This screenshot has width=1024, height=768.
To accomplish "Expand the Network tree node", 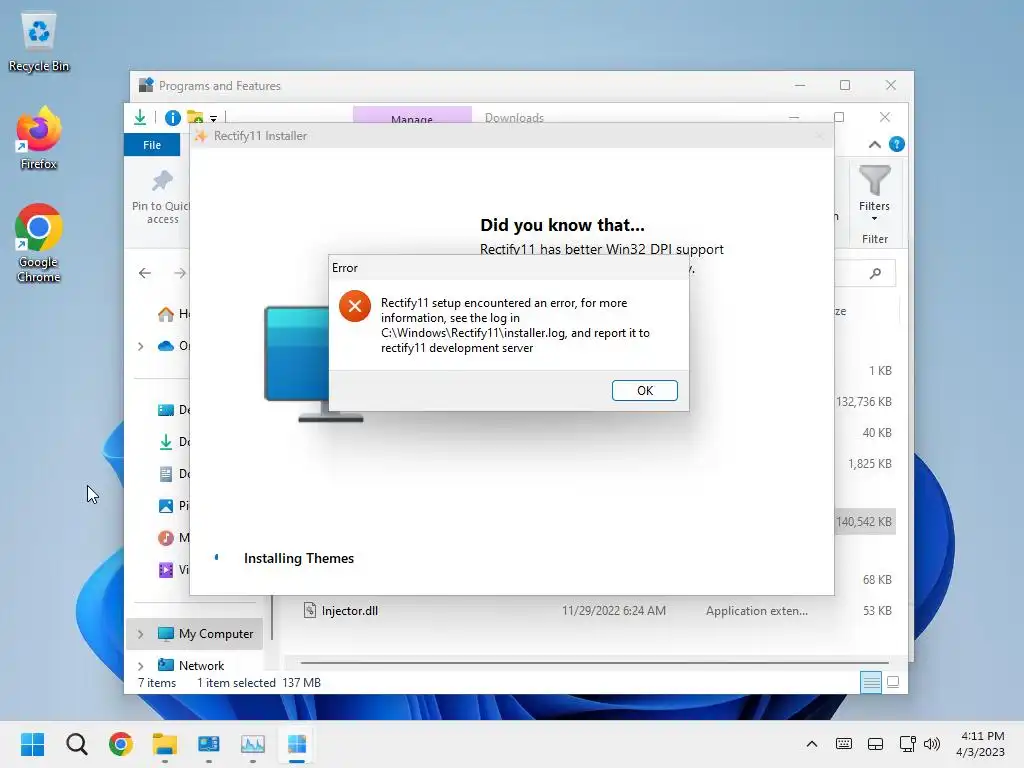I will point(140,666).
